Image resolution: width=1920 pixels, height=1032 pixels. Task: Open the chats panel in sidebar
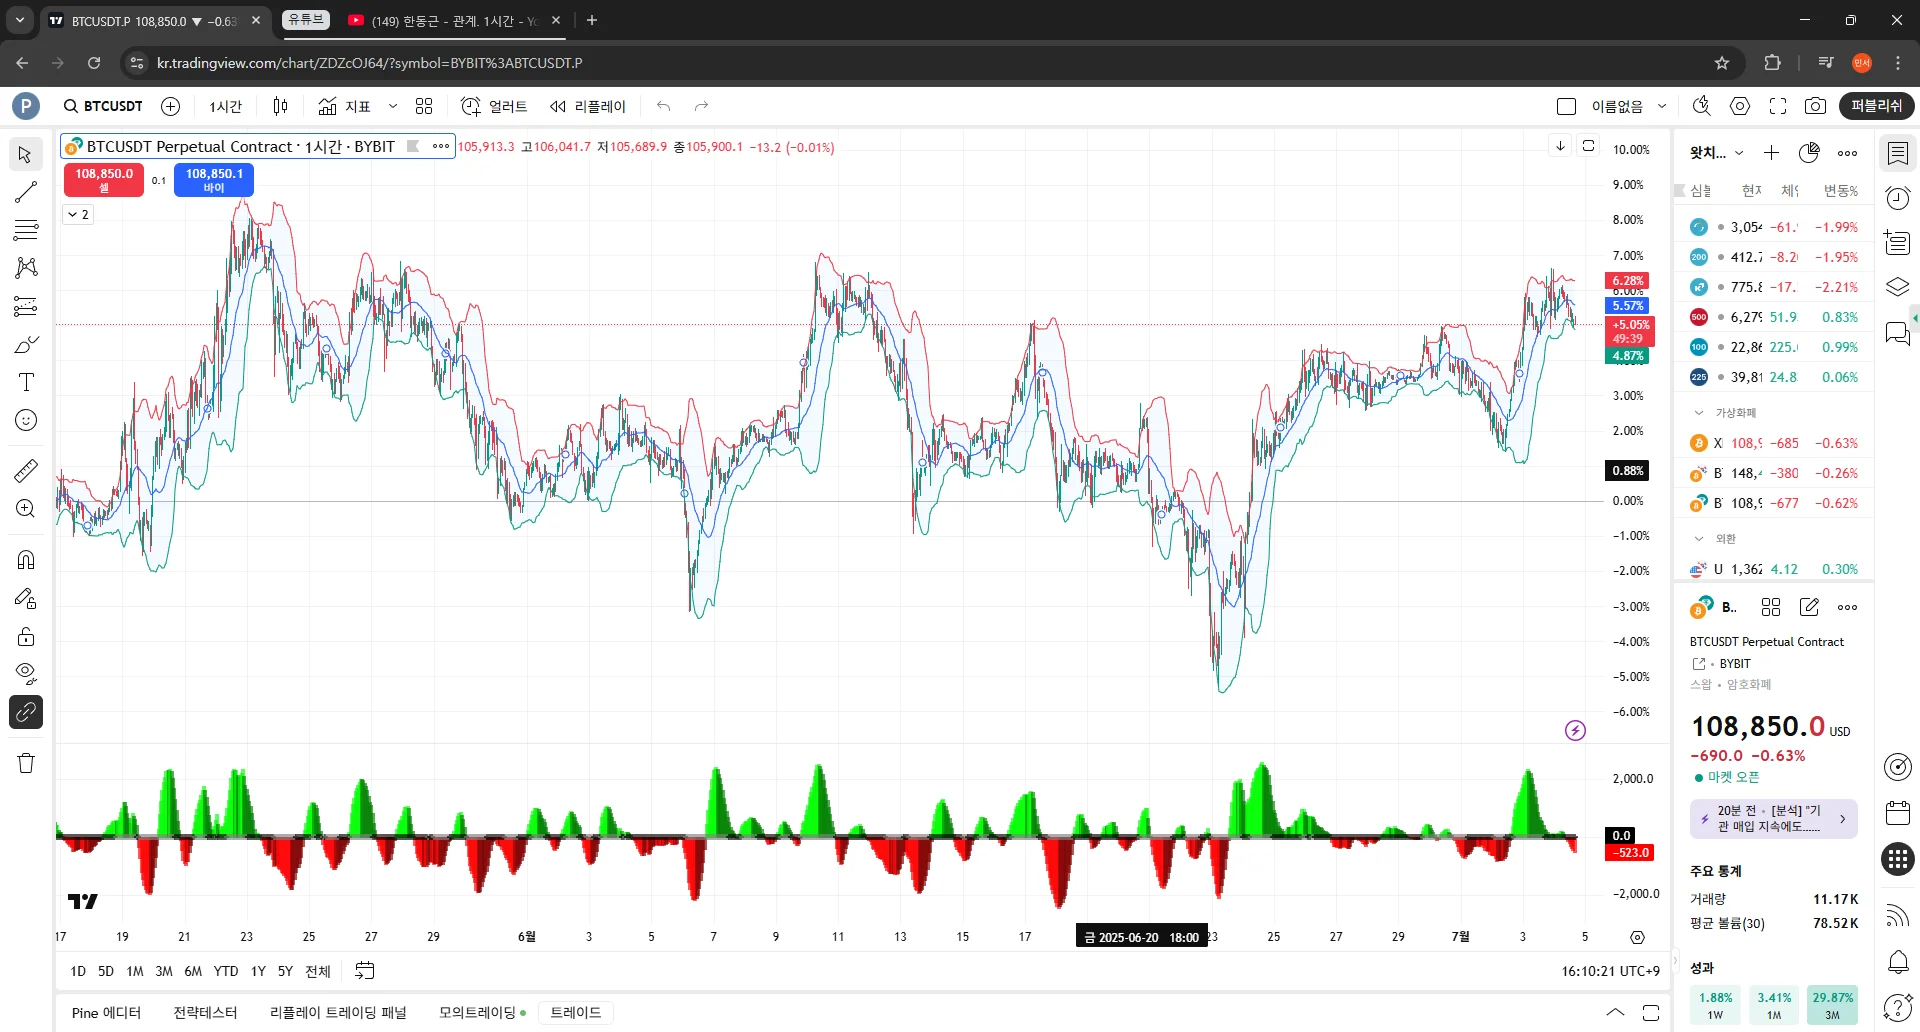1898,333
